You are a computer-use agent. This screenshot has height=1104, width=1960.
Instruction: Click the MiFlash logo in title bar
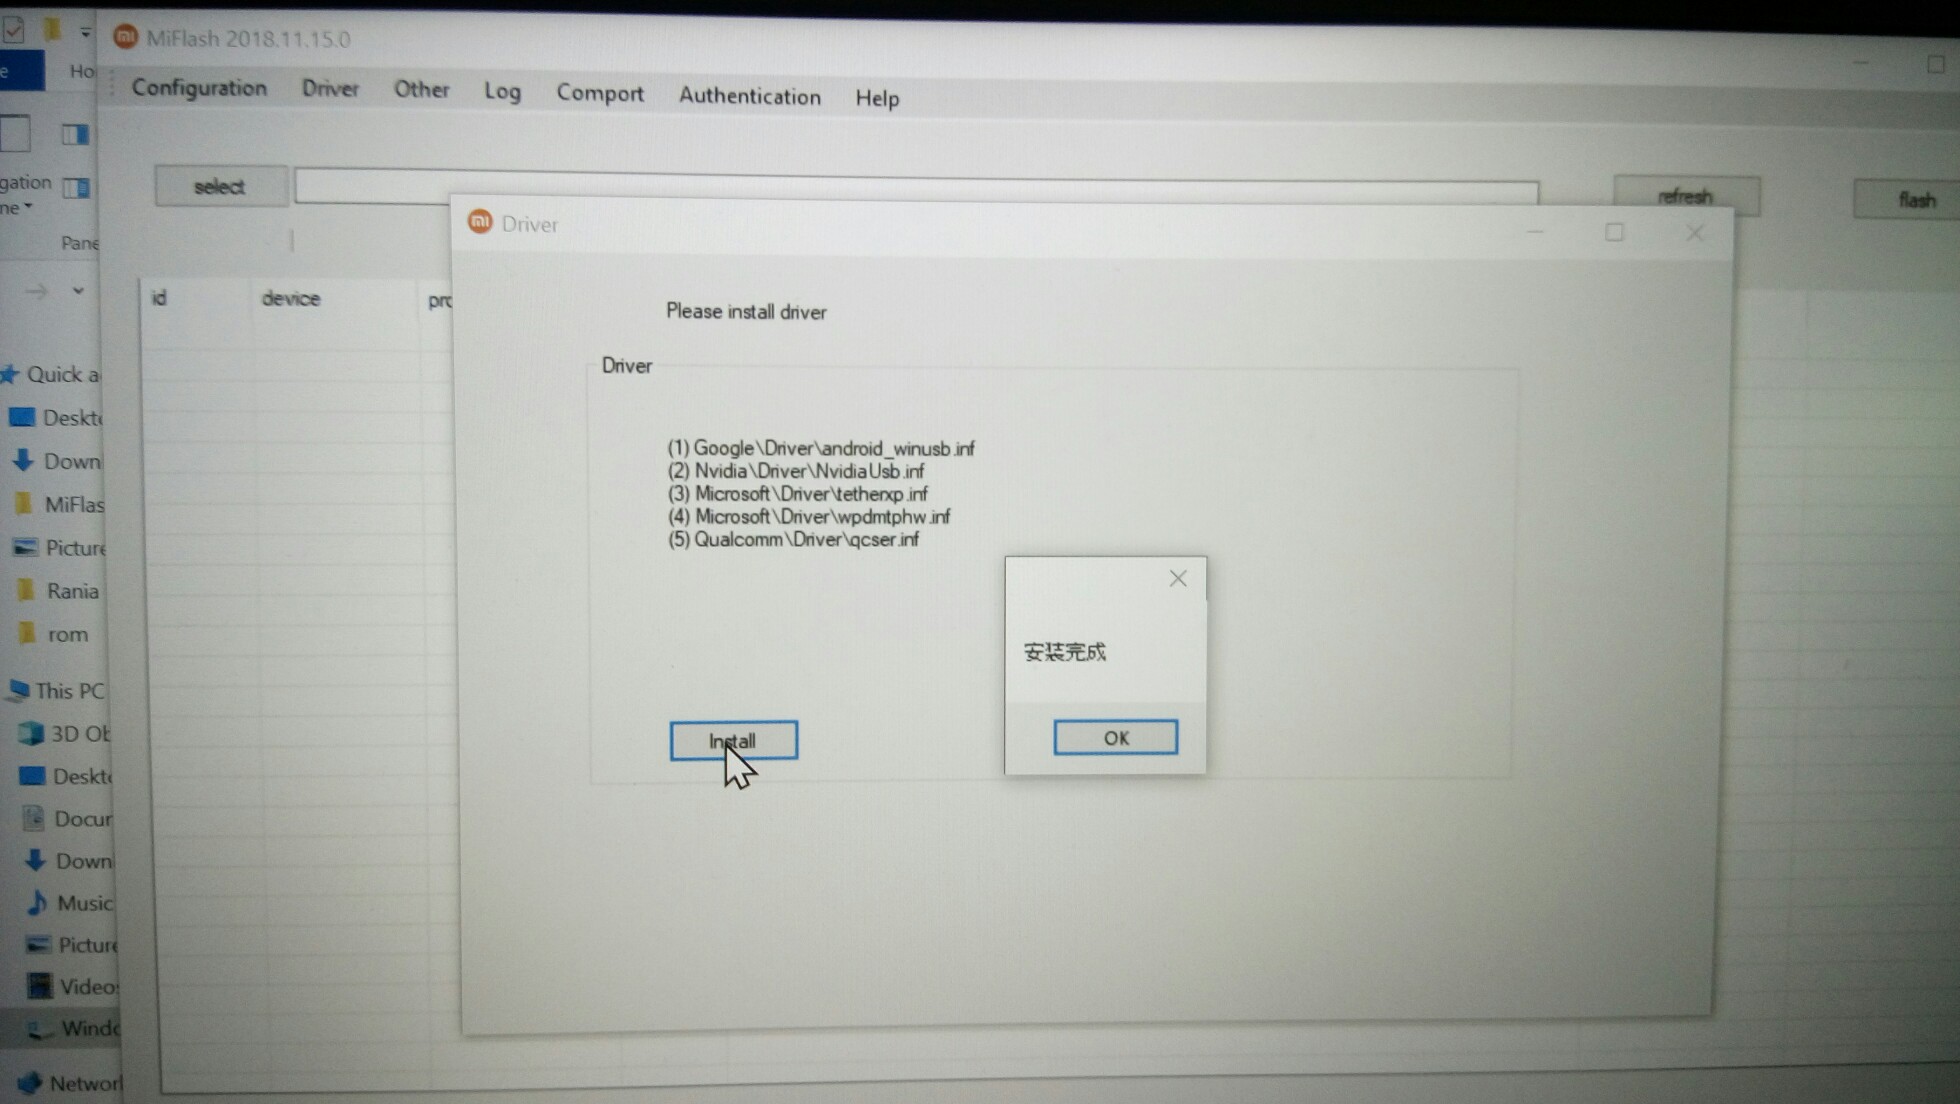[126, 37]
